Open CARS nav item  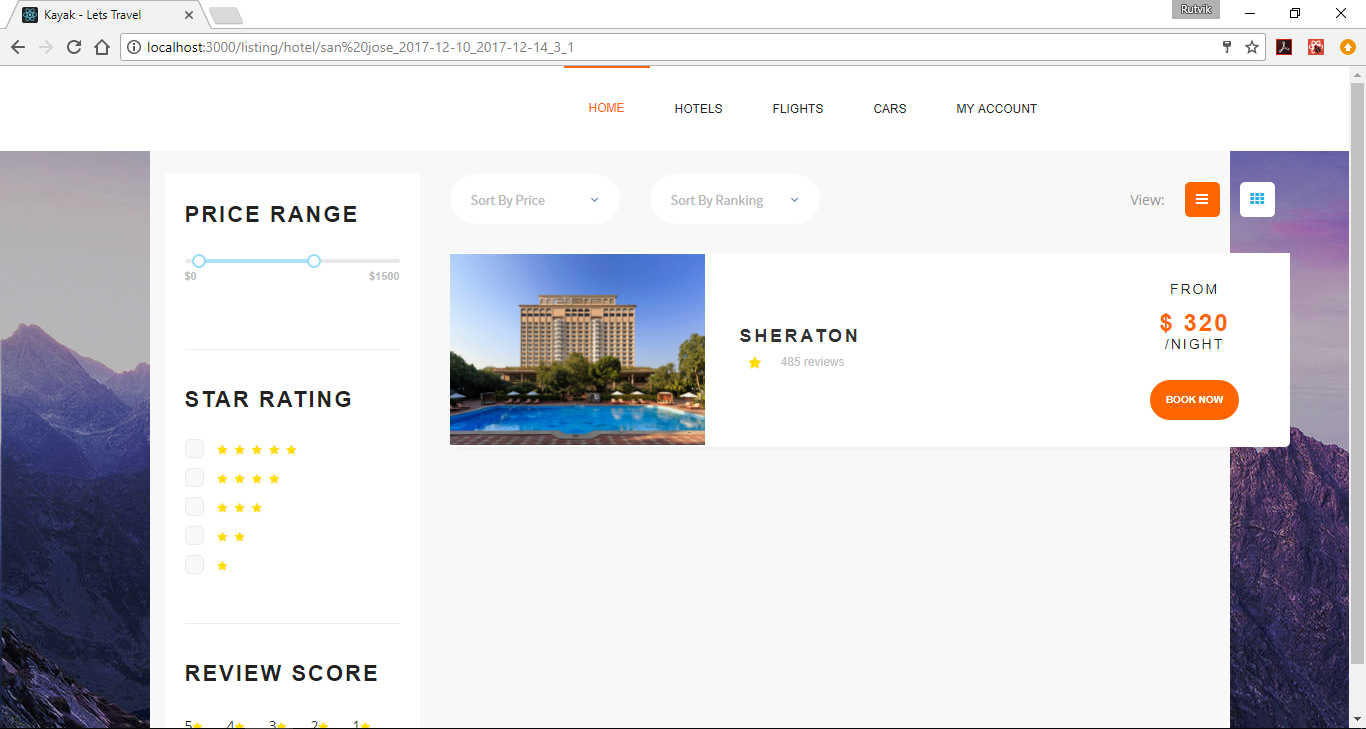click(x=890, y=108)
